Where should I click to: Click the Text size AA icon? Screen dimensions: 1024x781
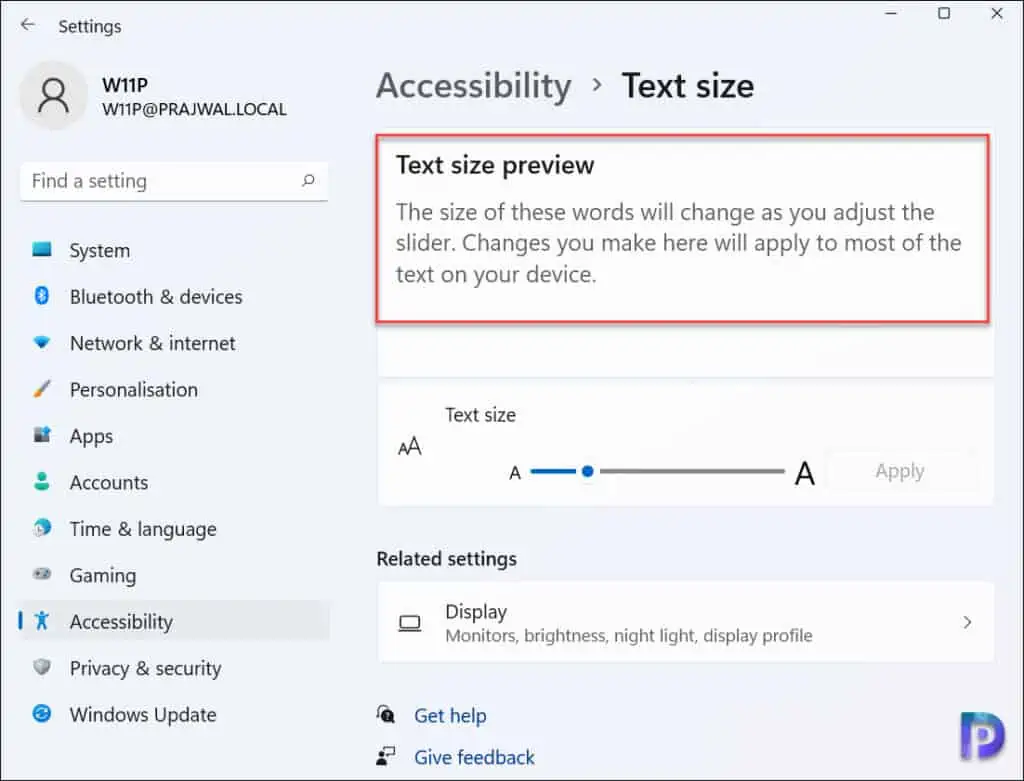[x=410, y=447]
